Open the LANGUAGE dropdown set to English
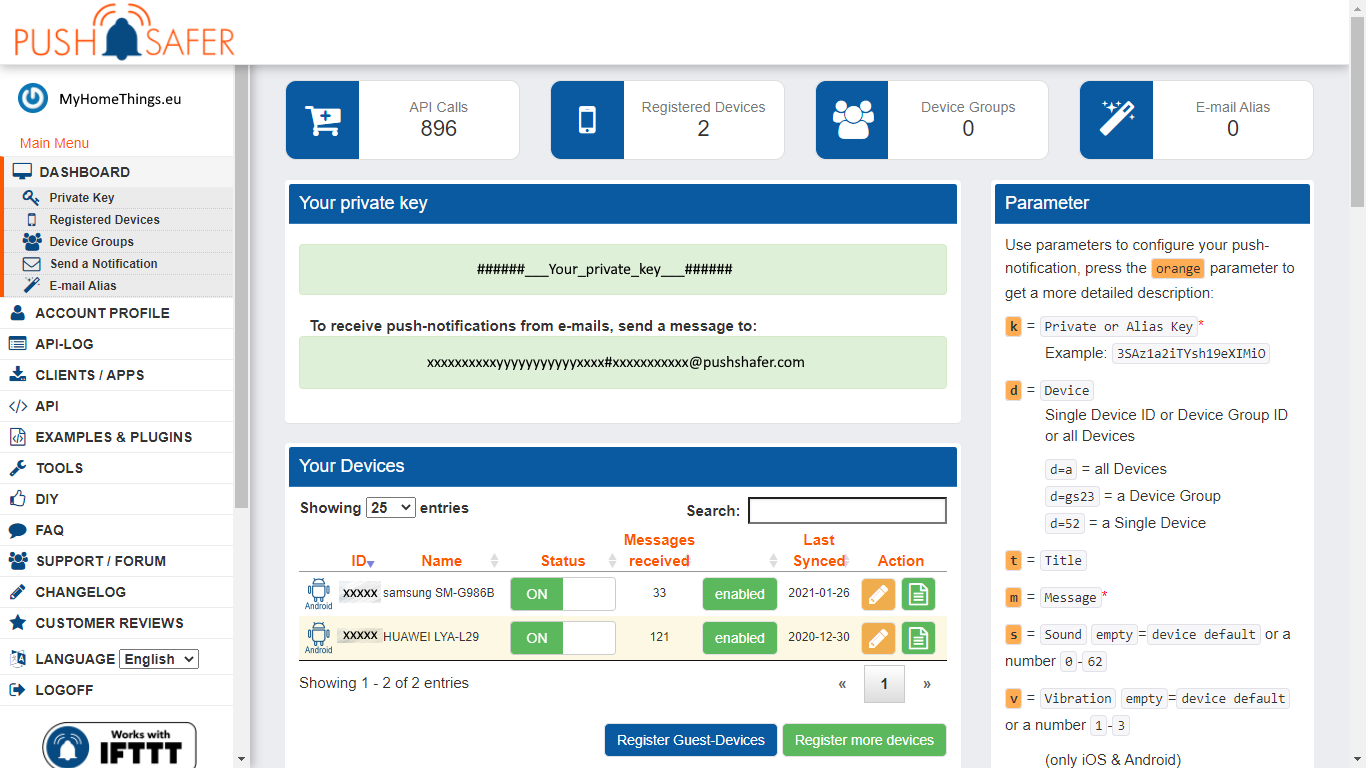 pyautogui.click(x=159, y=659)
